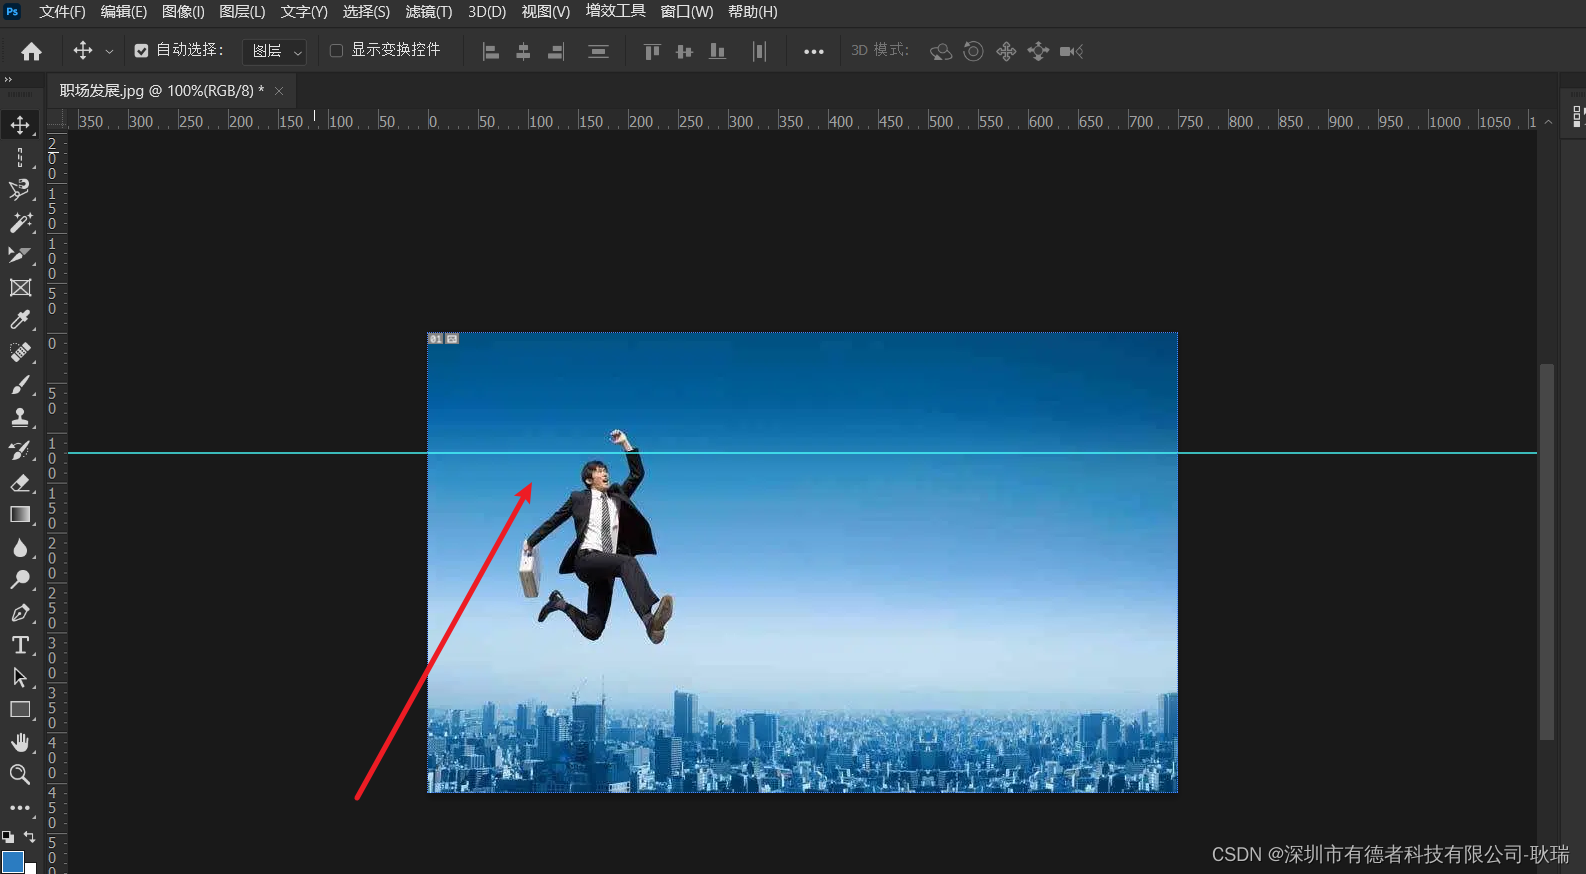The image size is (1586, 874).
Task: Open the Move tool preset picker
Action: coord(109,51)
